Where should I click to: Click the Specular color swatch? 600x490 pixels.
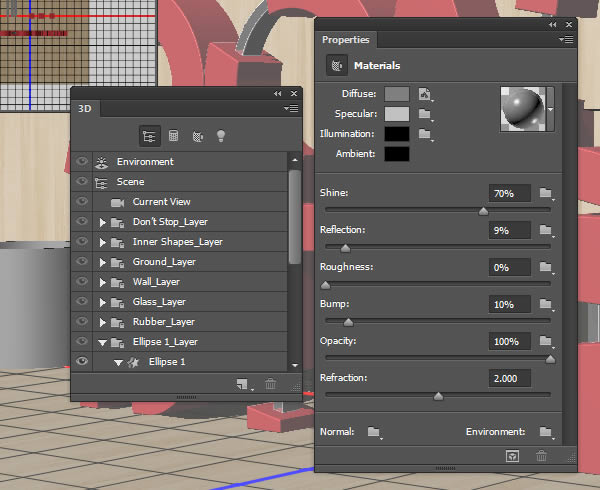(x=397, y=114)
